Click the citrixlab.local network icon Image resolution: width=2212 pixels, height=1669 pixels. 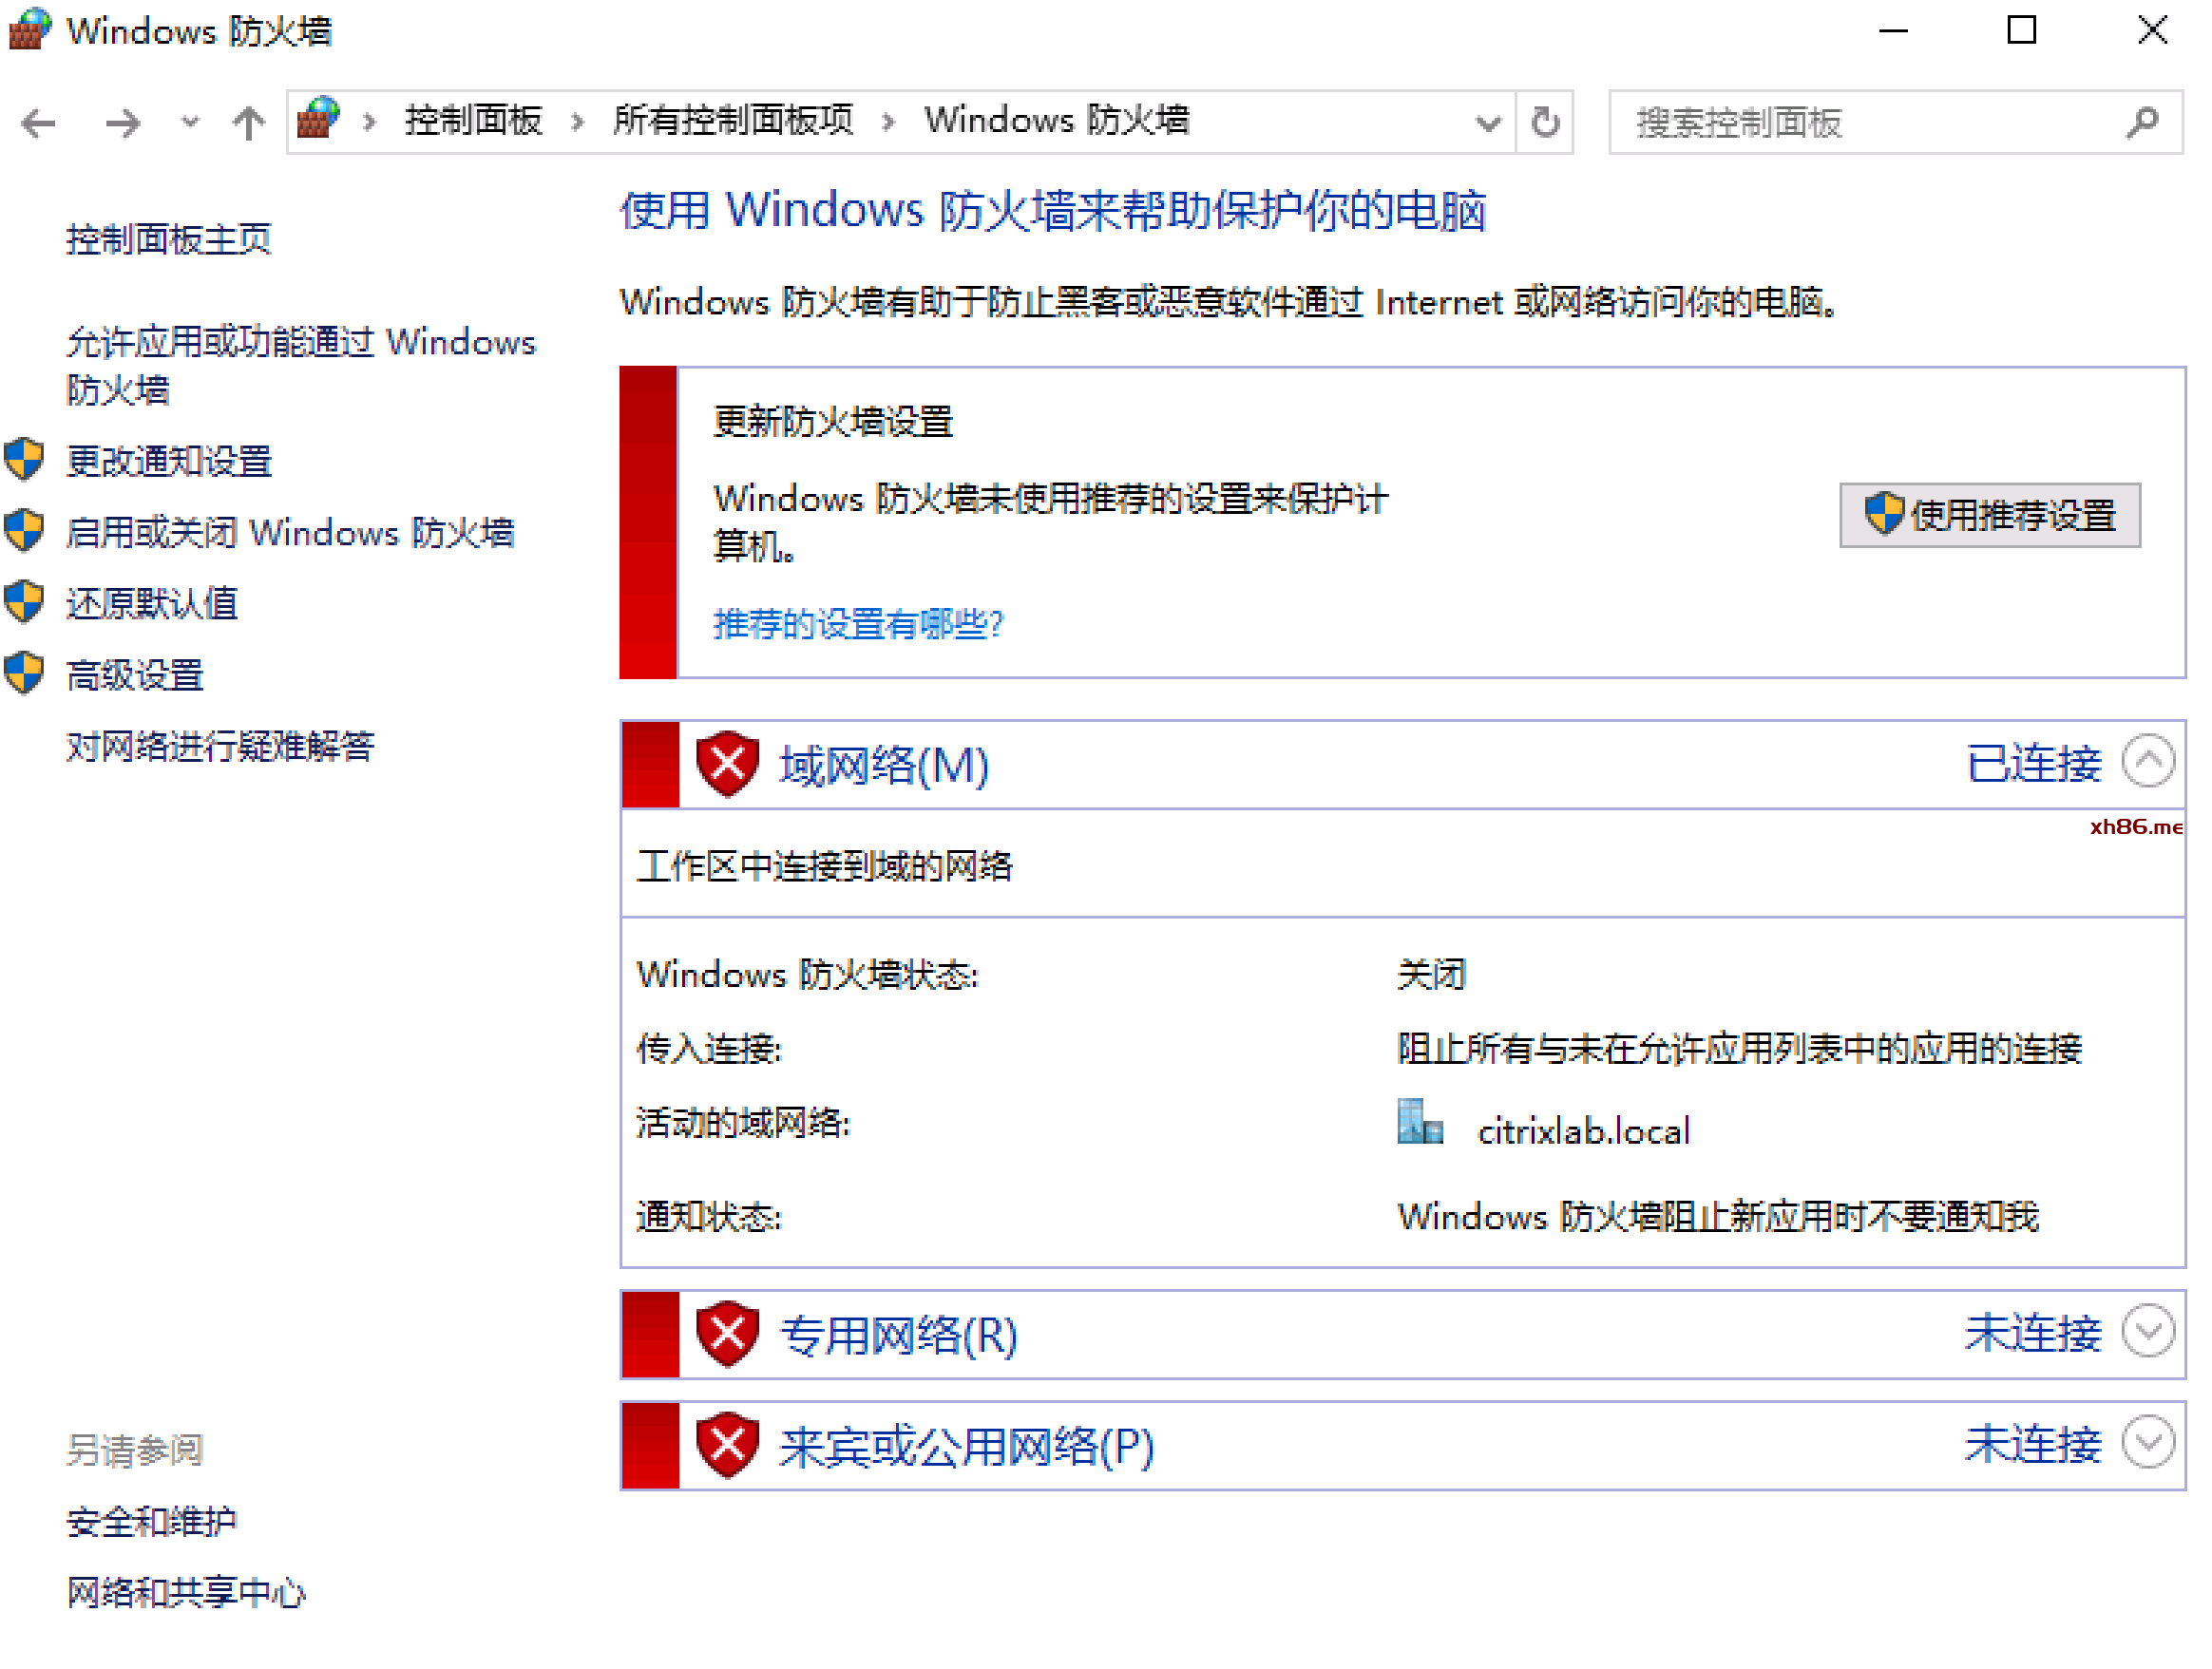[1419, 1123]
